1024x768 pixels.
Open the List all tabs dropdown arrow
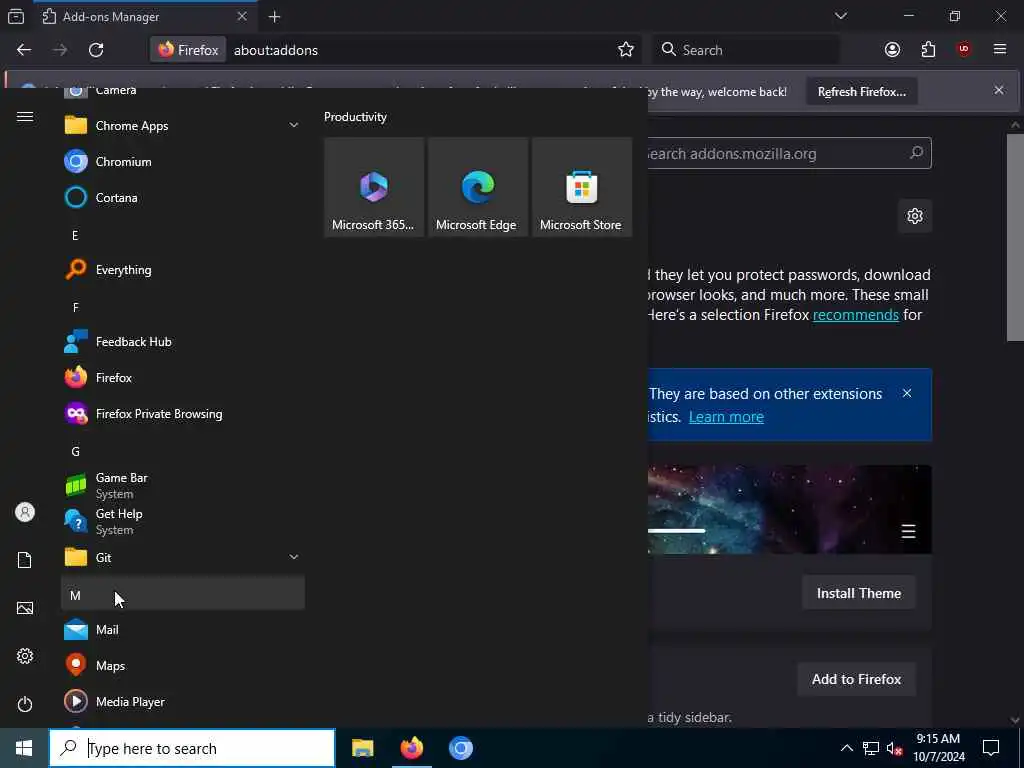click(x=840, y=16)
